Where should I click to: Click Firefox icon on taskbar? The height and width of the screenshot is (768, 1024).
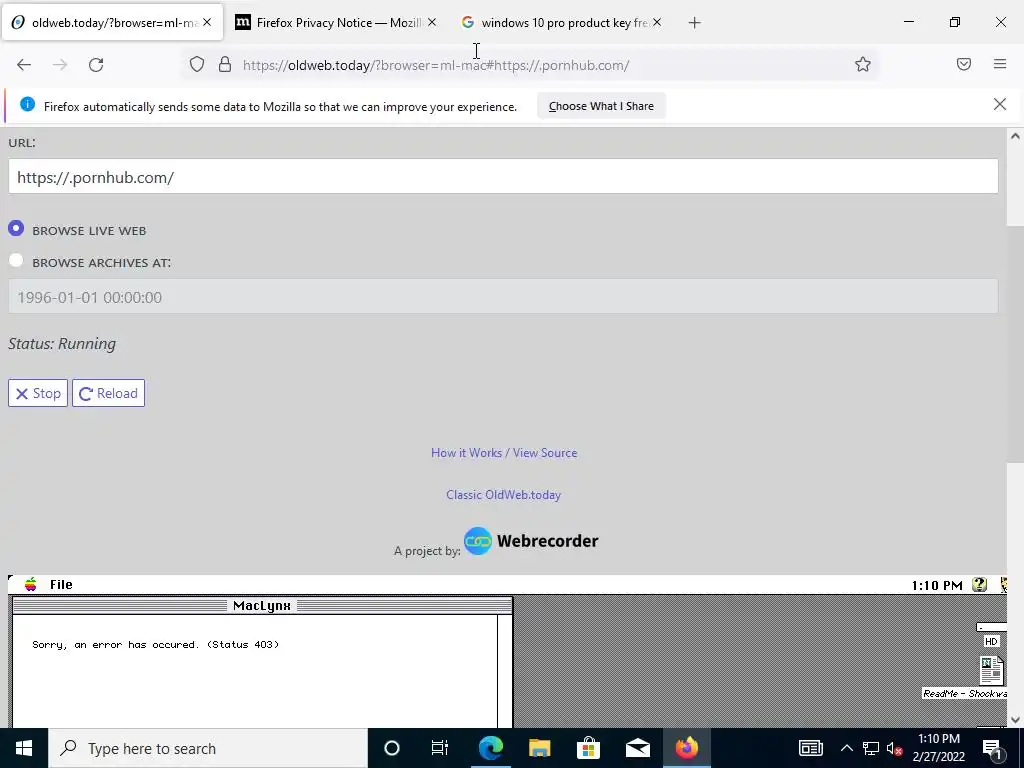686,748
